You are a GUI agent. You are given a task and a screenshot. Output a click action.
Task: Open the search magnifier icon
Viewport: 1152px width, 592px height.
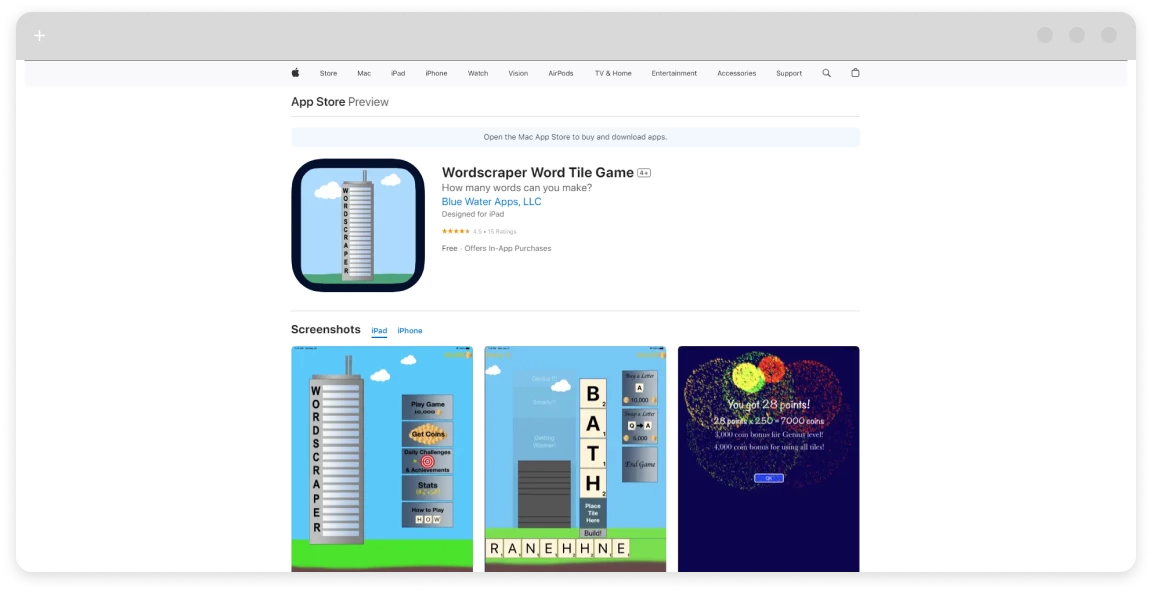point(826,73)
